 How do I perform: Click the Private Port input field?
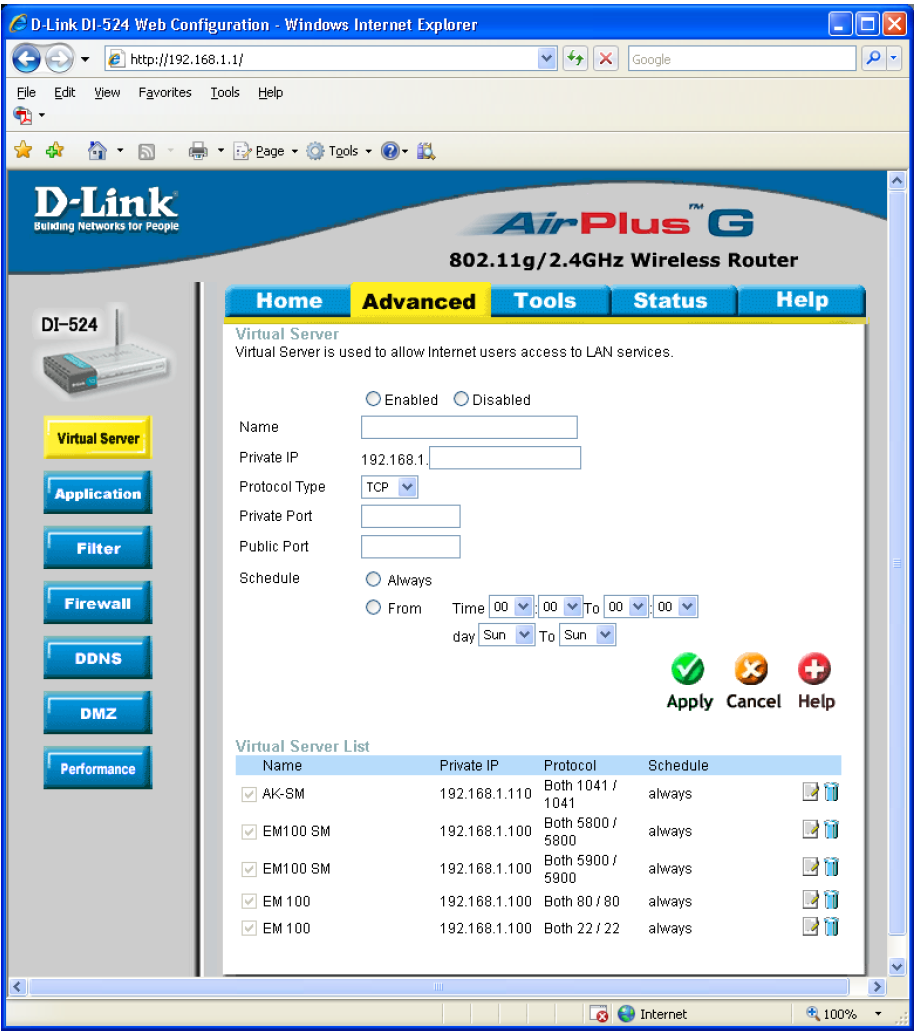pos(411,516)
